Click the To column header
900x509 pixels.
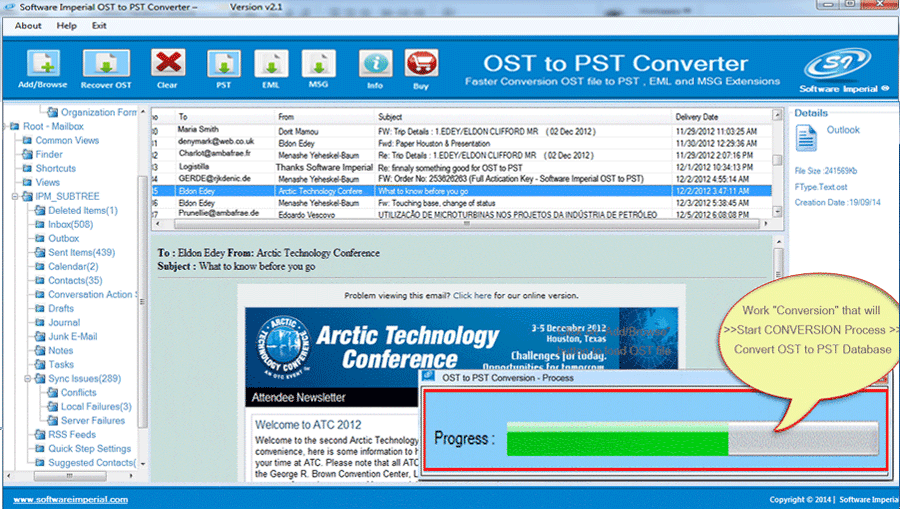pyautogui.click(x=224, y=116)
